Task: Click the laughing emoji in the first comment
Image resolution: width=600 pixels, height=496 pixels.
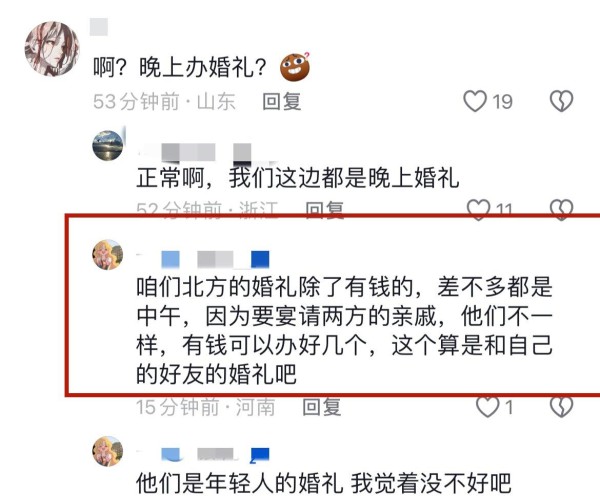Action: [x=295, y=67]
